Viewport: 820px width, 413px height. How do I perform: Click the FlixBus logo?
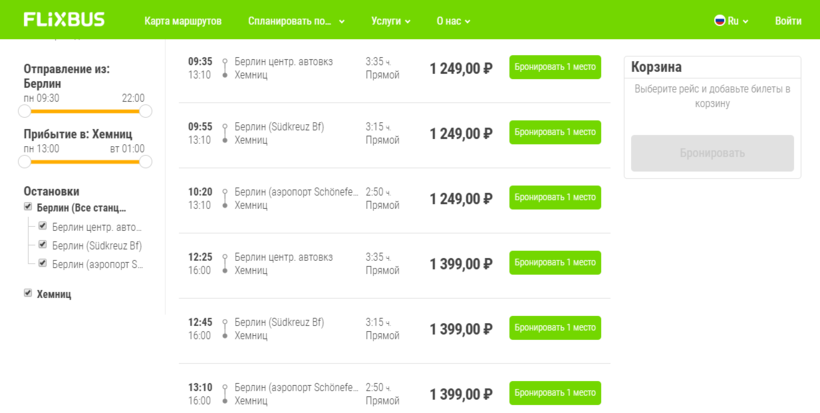pyautogui.click(x=64, y=20)
